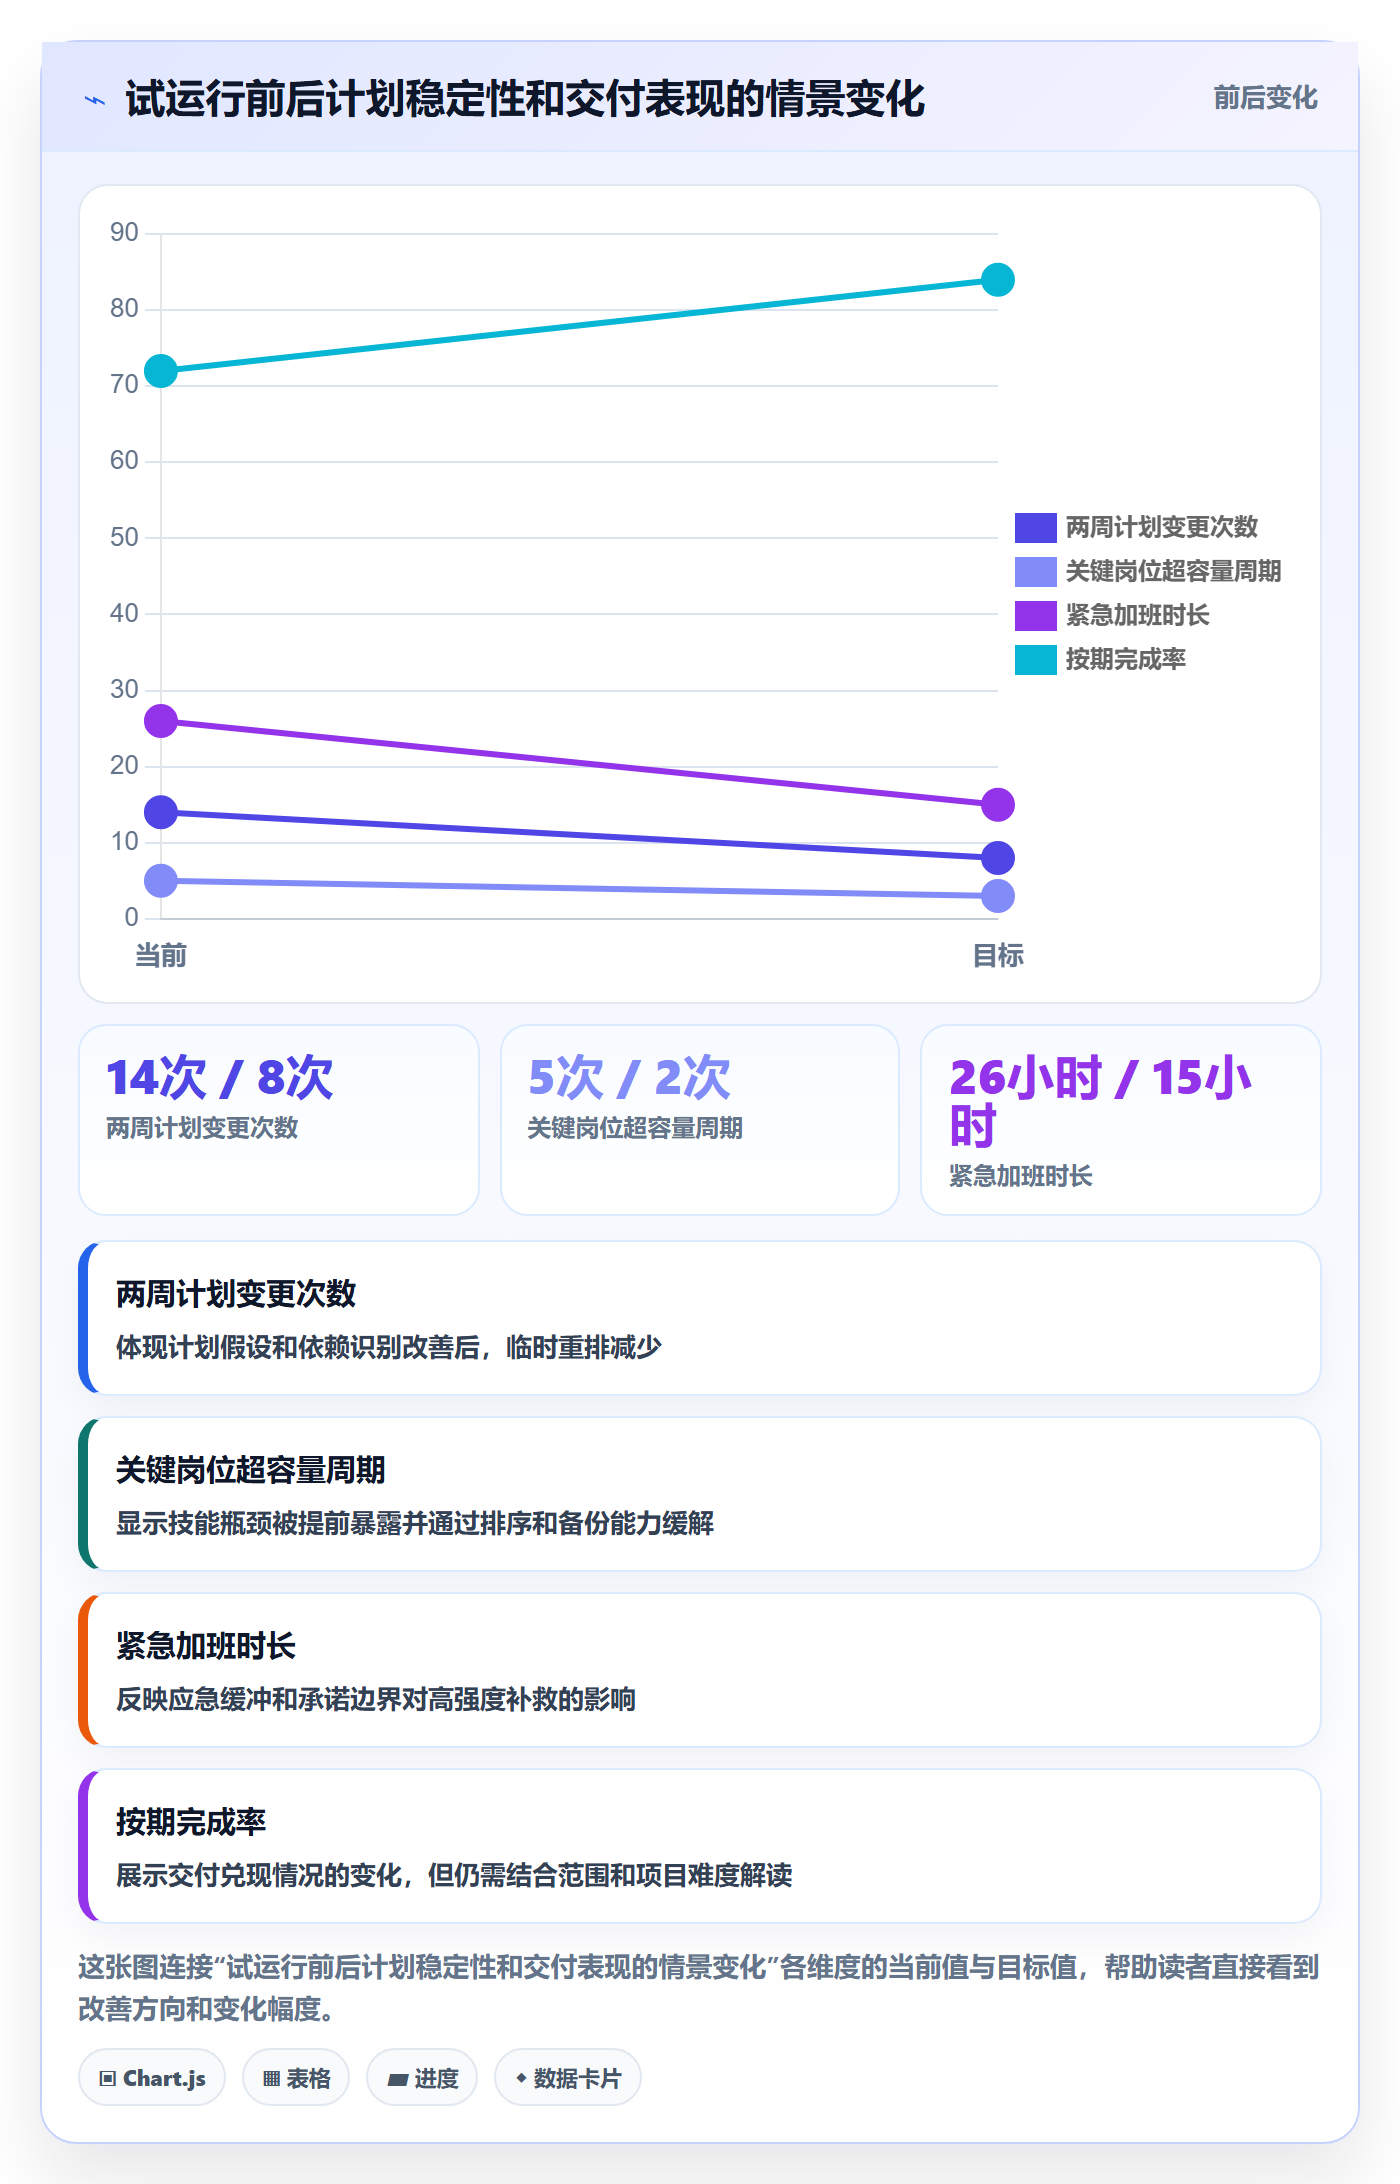Toggle 关键岗位超容量周期 legend color box

tap(1035, 571)
